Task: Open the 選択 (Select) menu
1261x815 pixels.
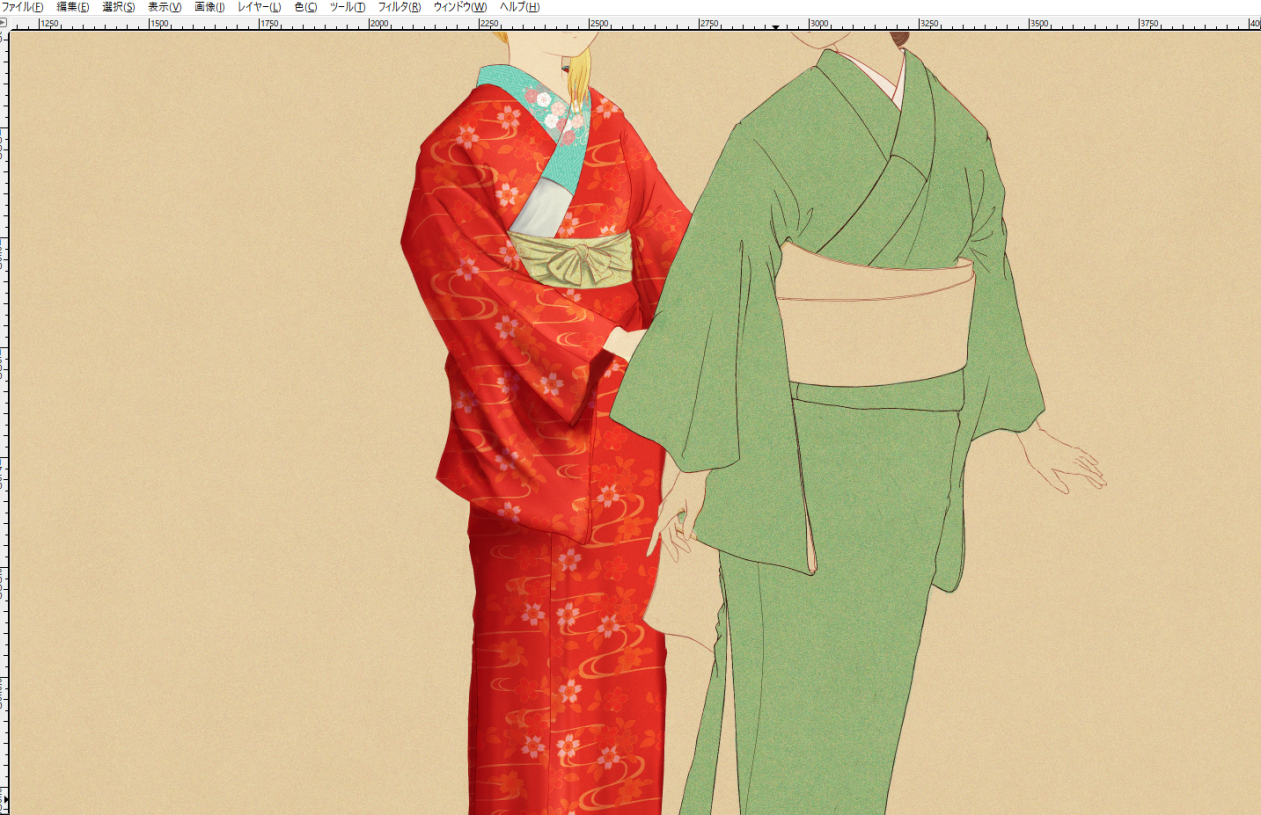Action: pyautogui.click(x=118, y=7)
